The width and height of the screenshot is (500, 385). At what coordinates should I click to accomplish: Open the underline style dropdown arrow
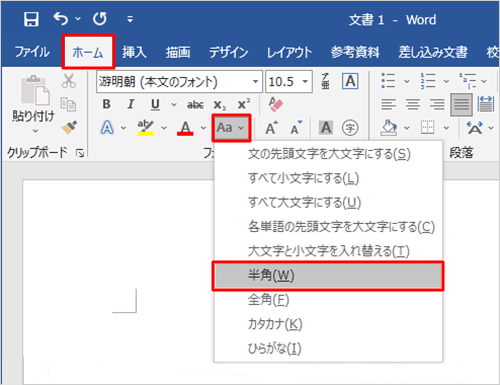pyautogui.click(x=174, y=105)
